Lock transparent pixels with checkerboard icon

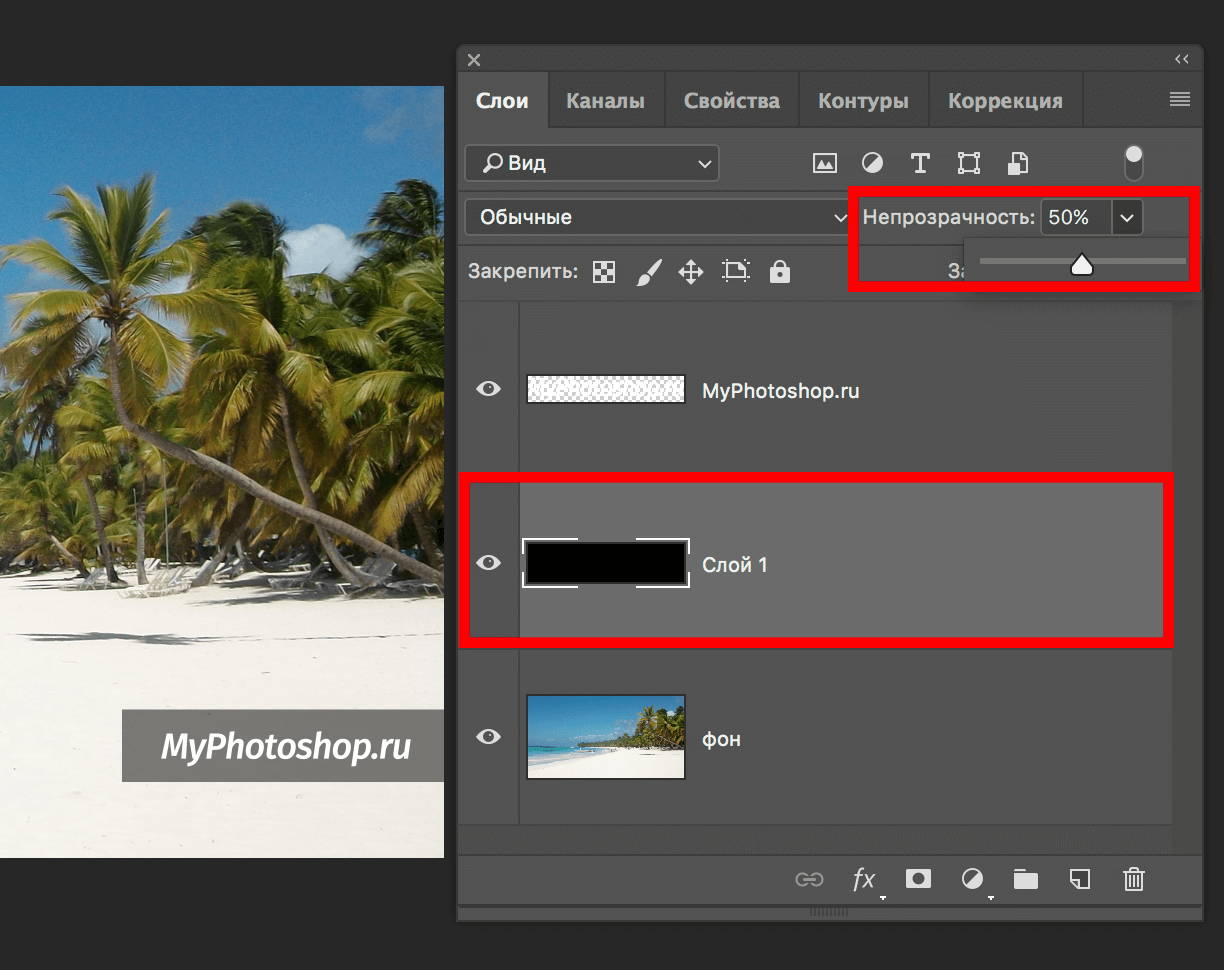pos(604,272)
